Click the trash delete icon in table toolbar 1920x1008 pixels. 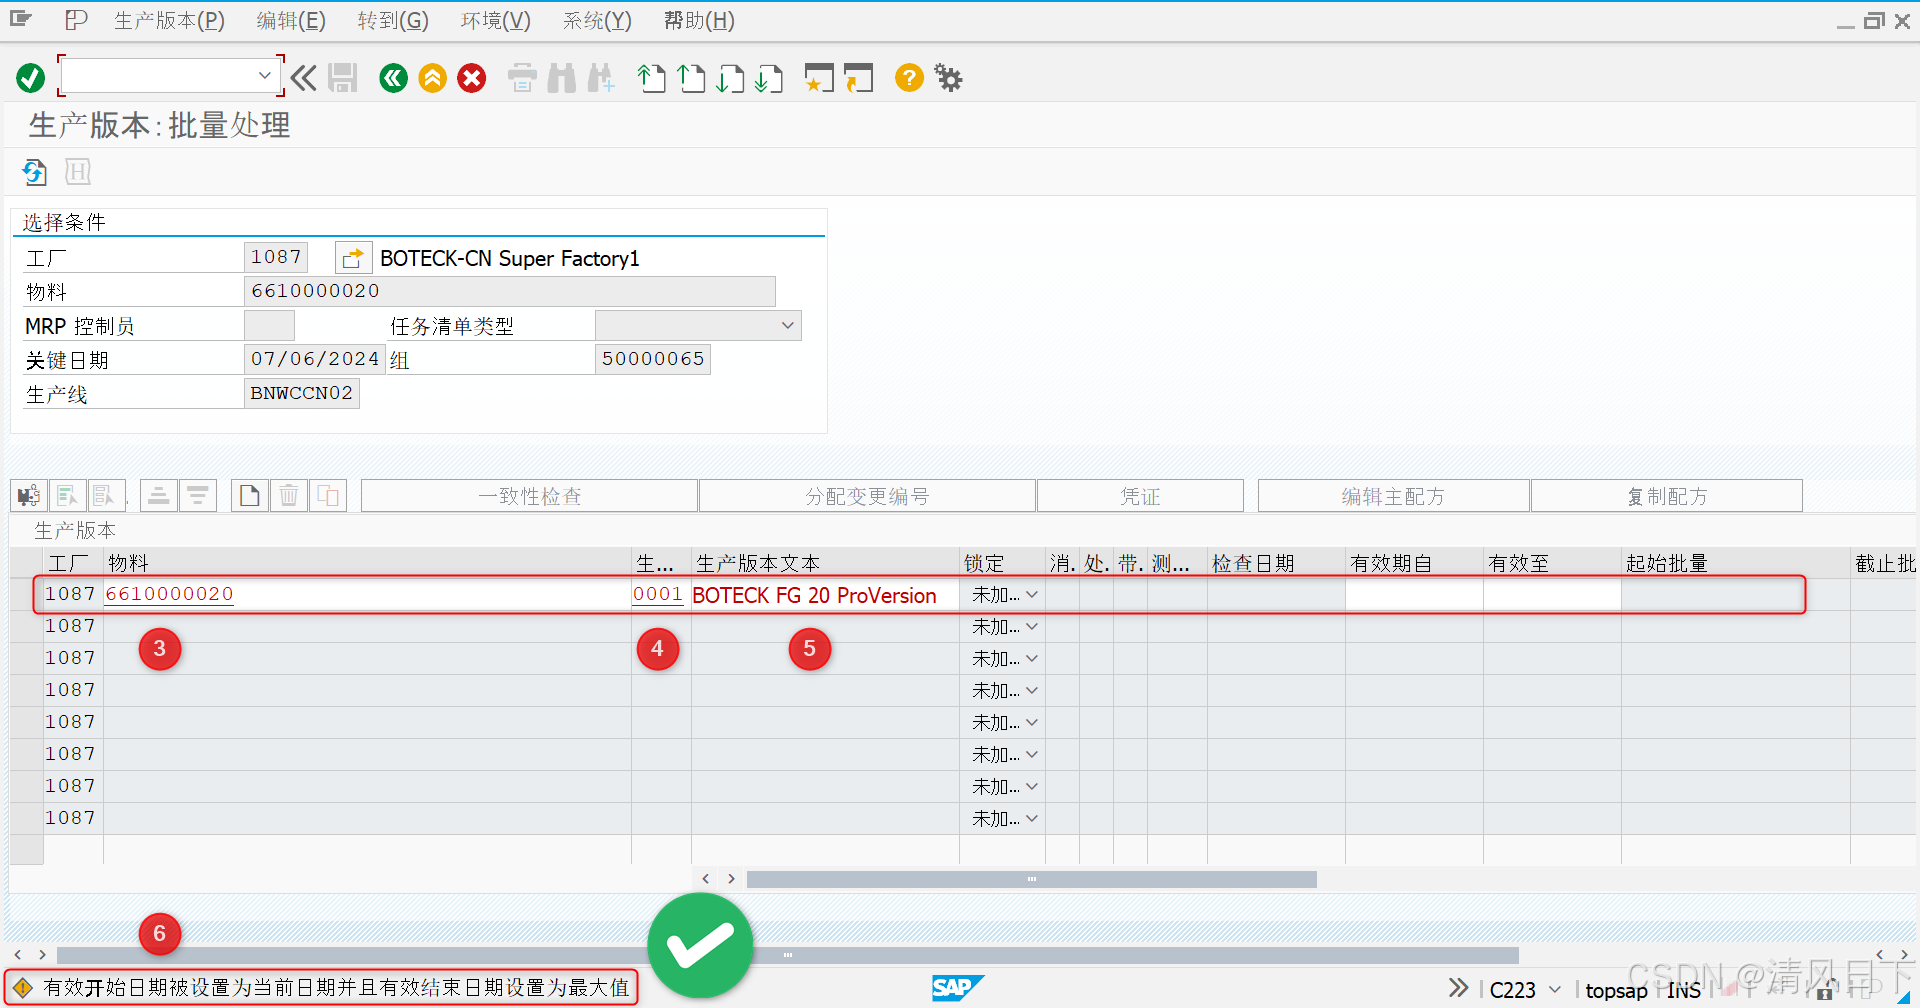[x=288, y=496]
